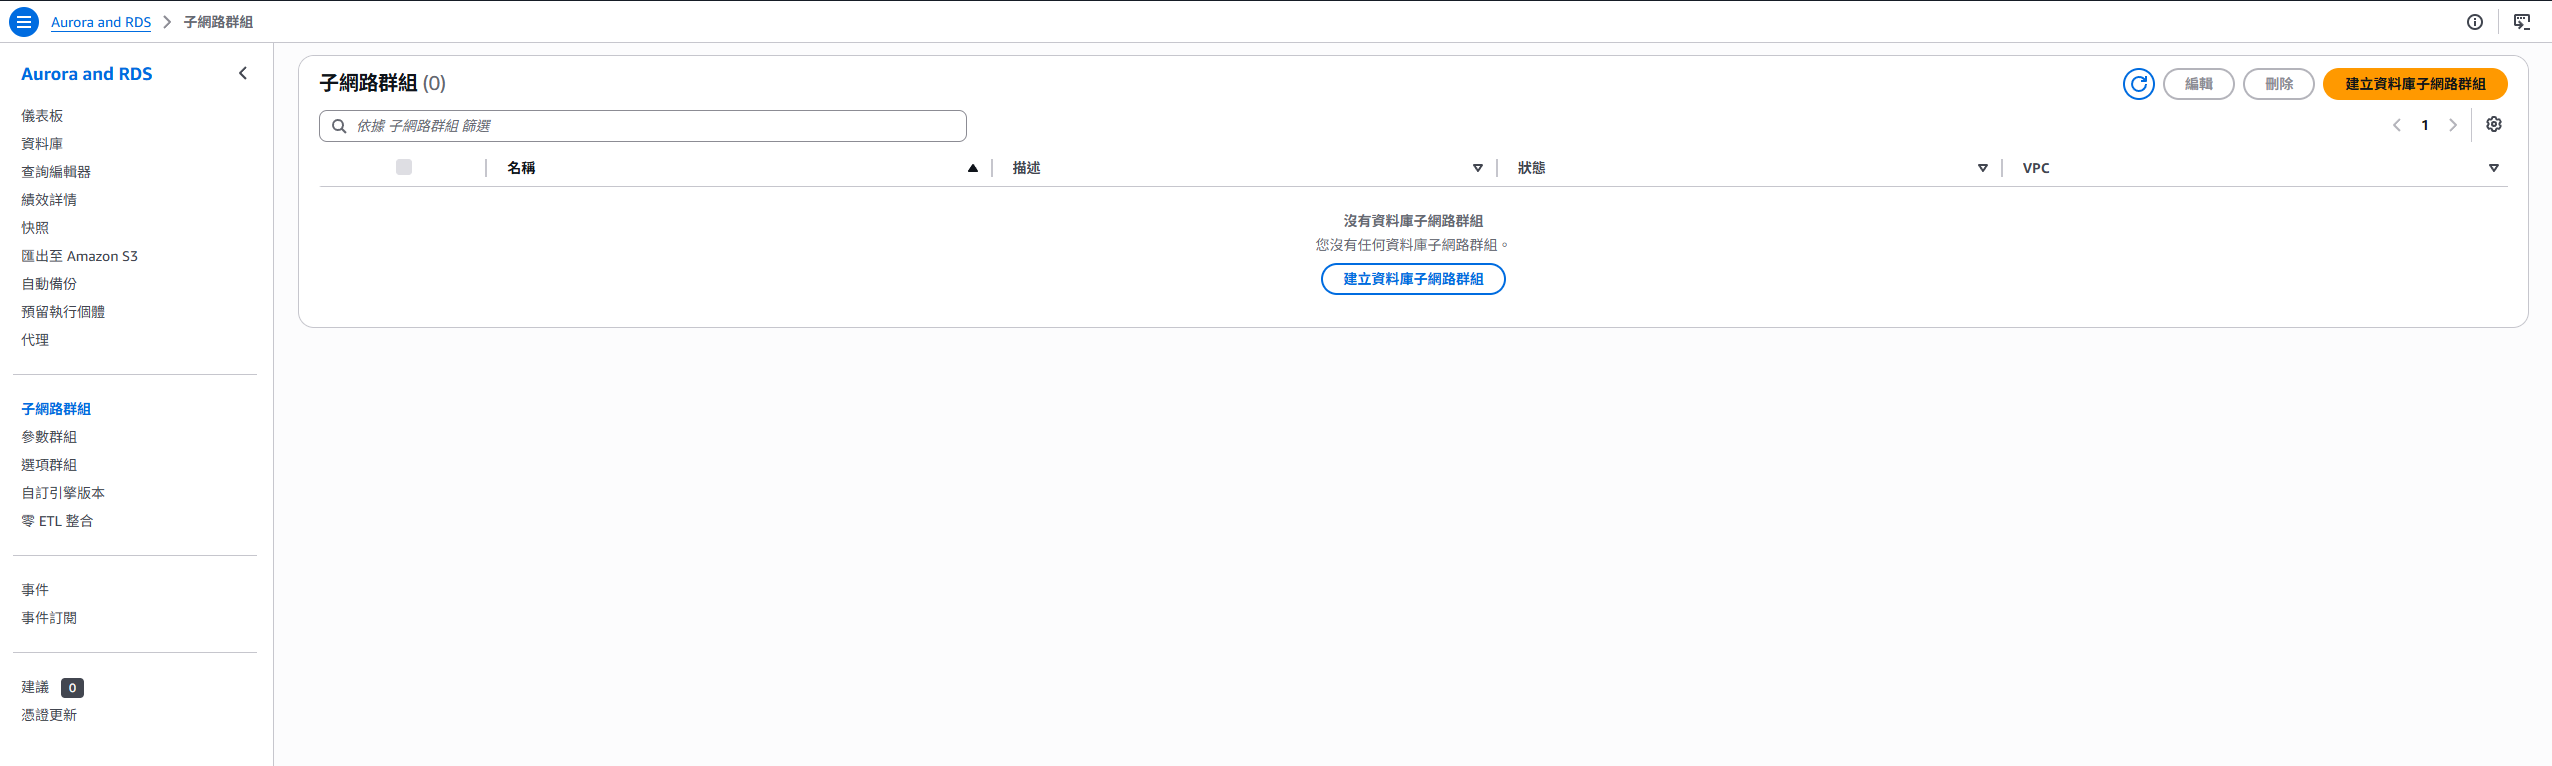The width and height of the screenshot is (2552, 766).
Task: Open 事件 in the sidebar
Action: click(35, 590)
